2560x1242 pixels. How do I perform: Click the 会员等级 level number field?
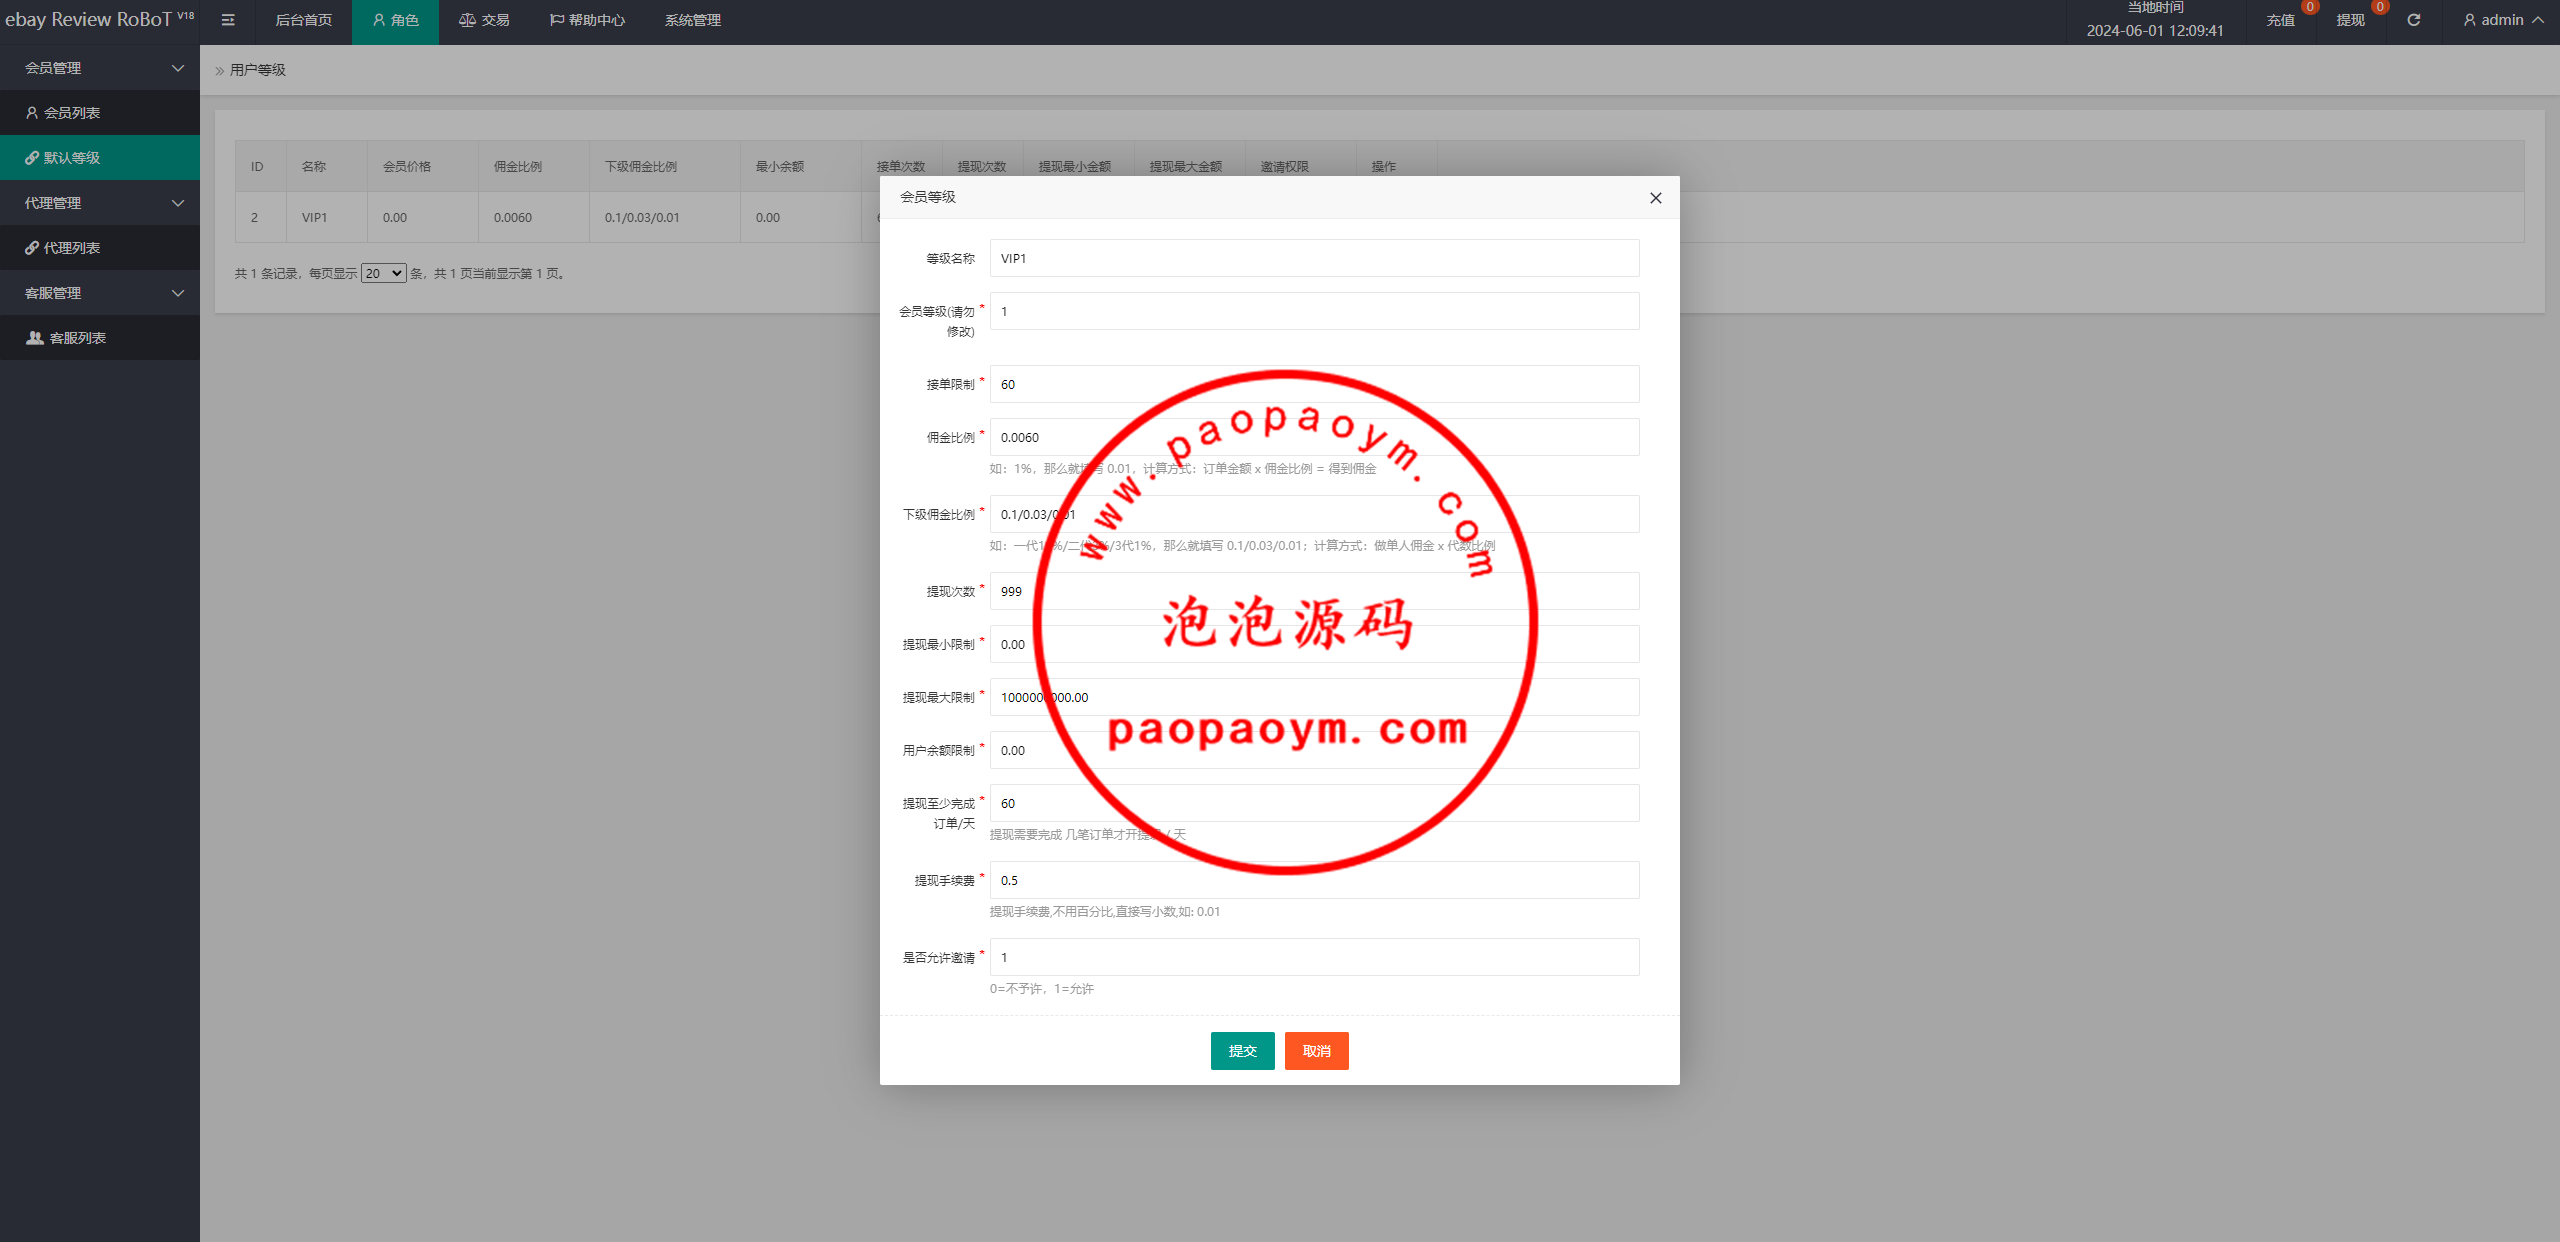pos(1314,311)
